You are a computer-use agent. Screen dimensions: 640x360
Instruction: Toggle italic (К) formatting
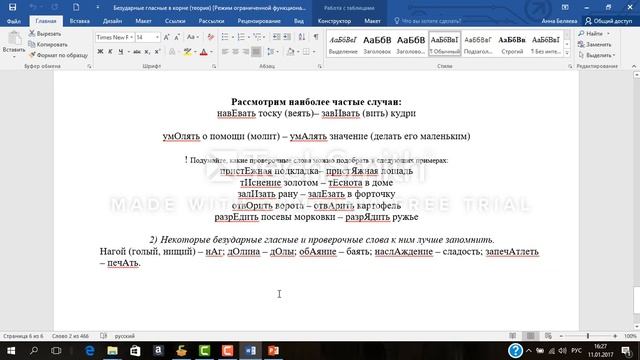click(x=110, y=51)
